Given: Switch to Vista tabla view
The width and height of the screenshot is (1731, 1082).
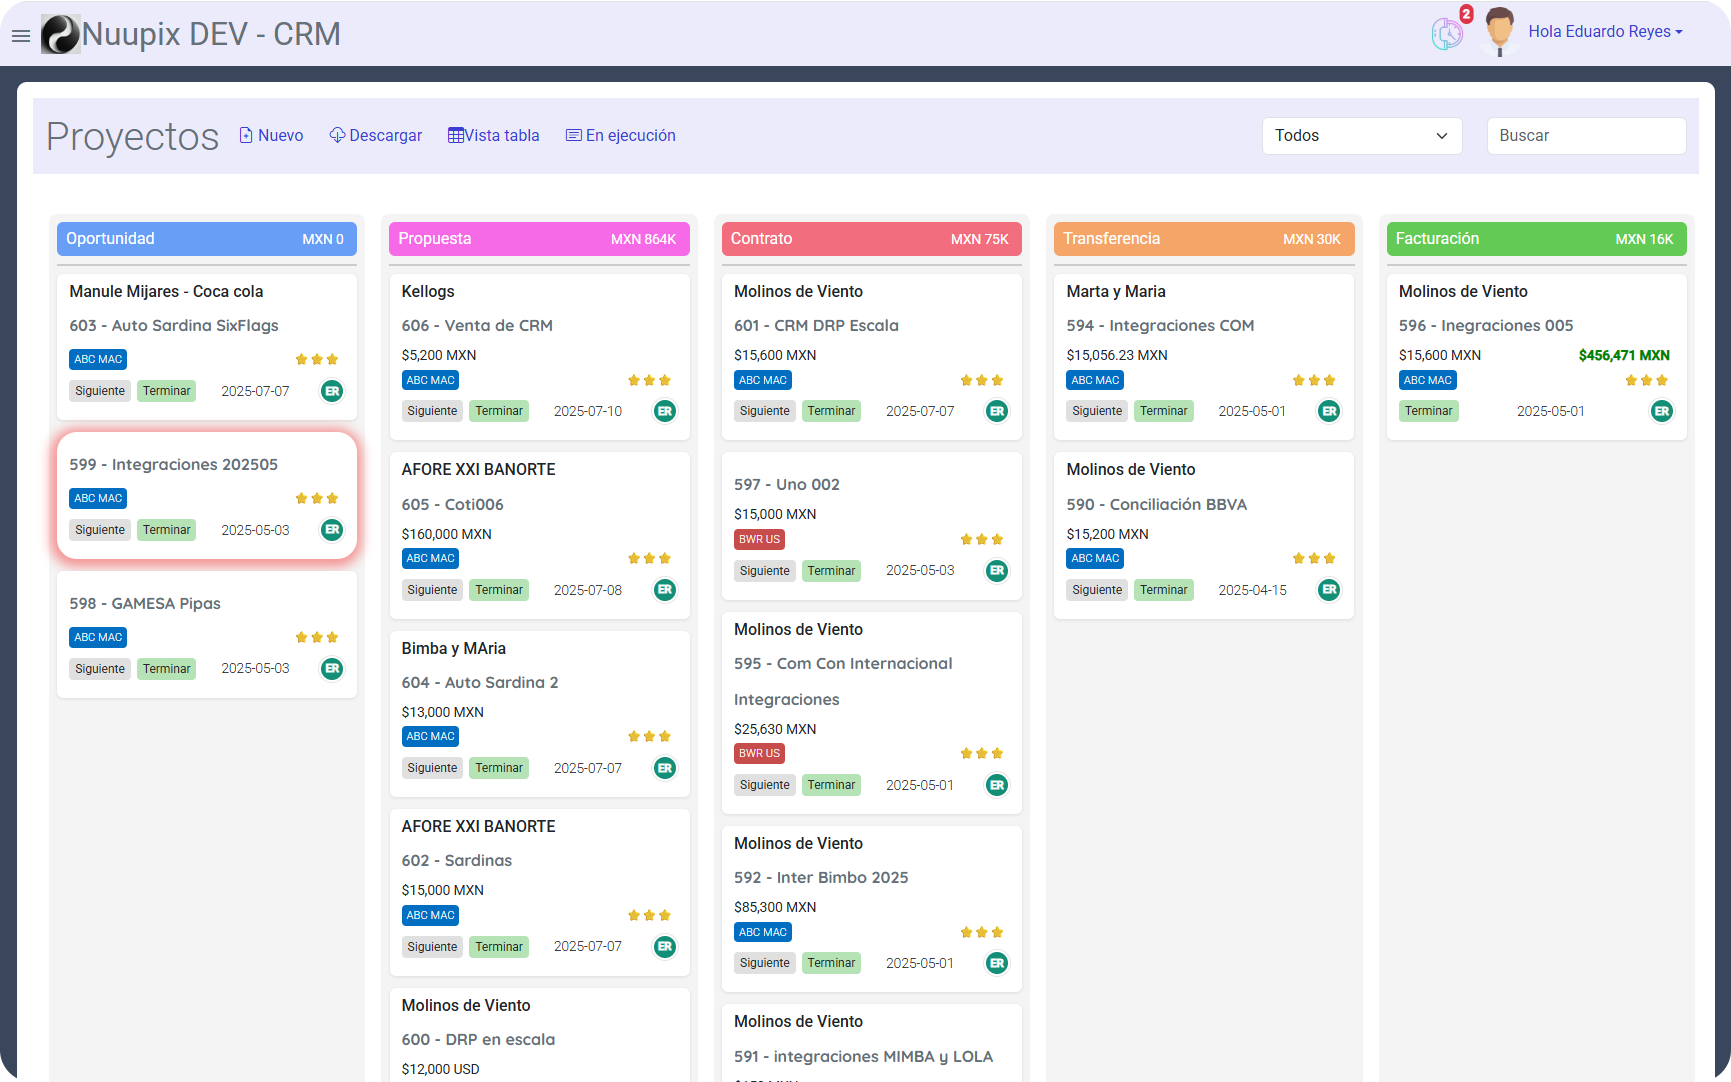Looking at the screenshot, I should tap(493, 136).
